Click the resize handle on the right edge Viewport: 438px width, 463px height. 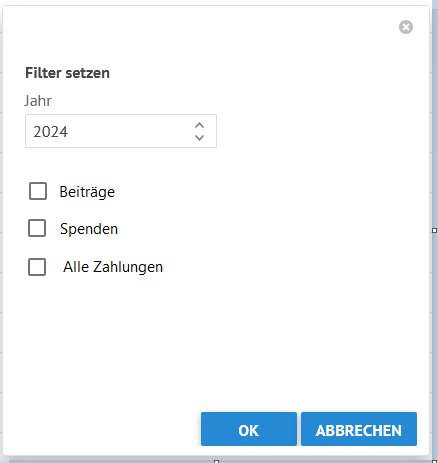tap(434, 230)
